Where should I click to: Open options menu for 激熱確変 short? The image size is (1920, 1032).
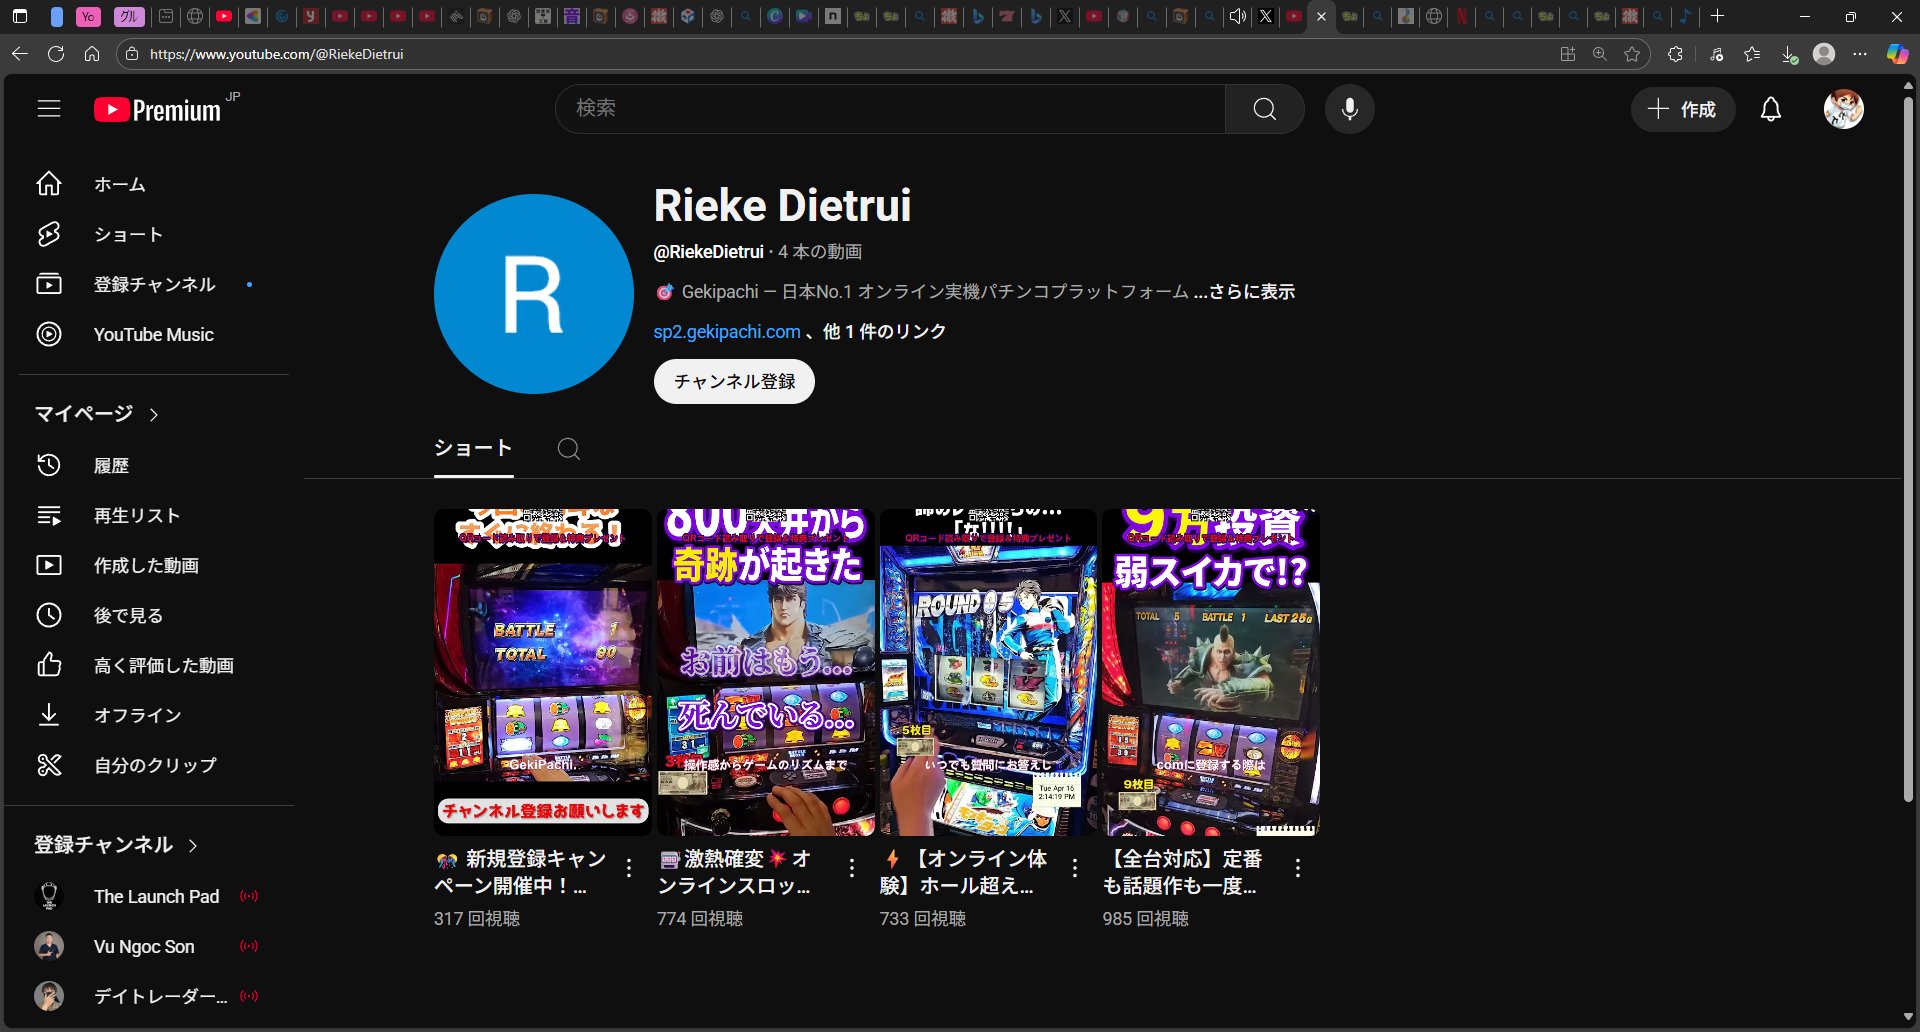(851, 868)
